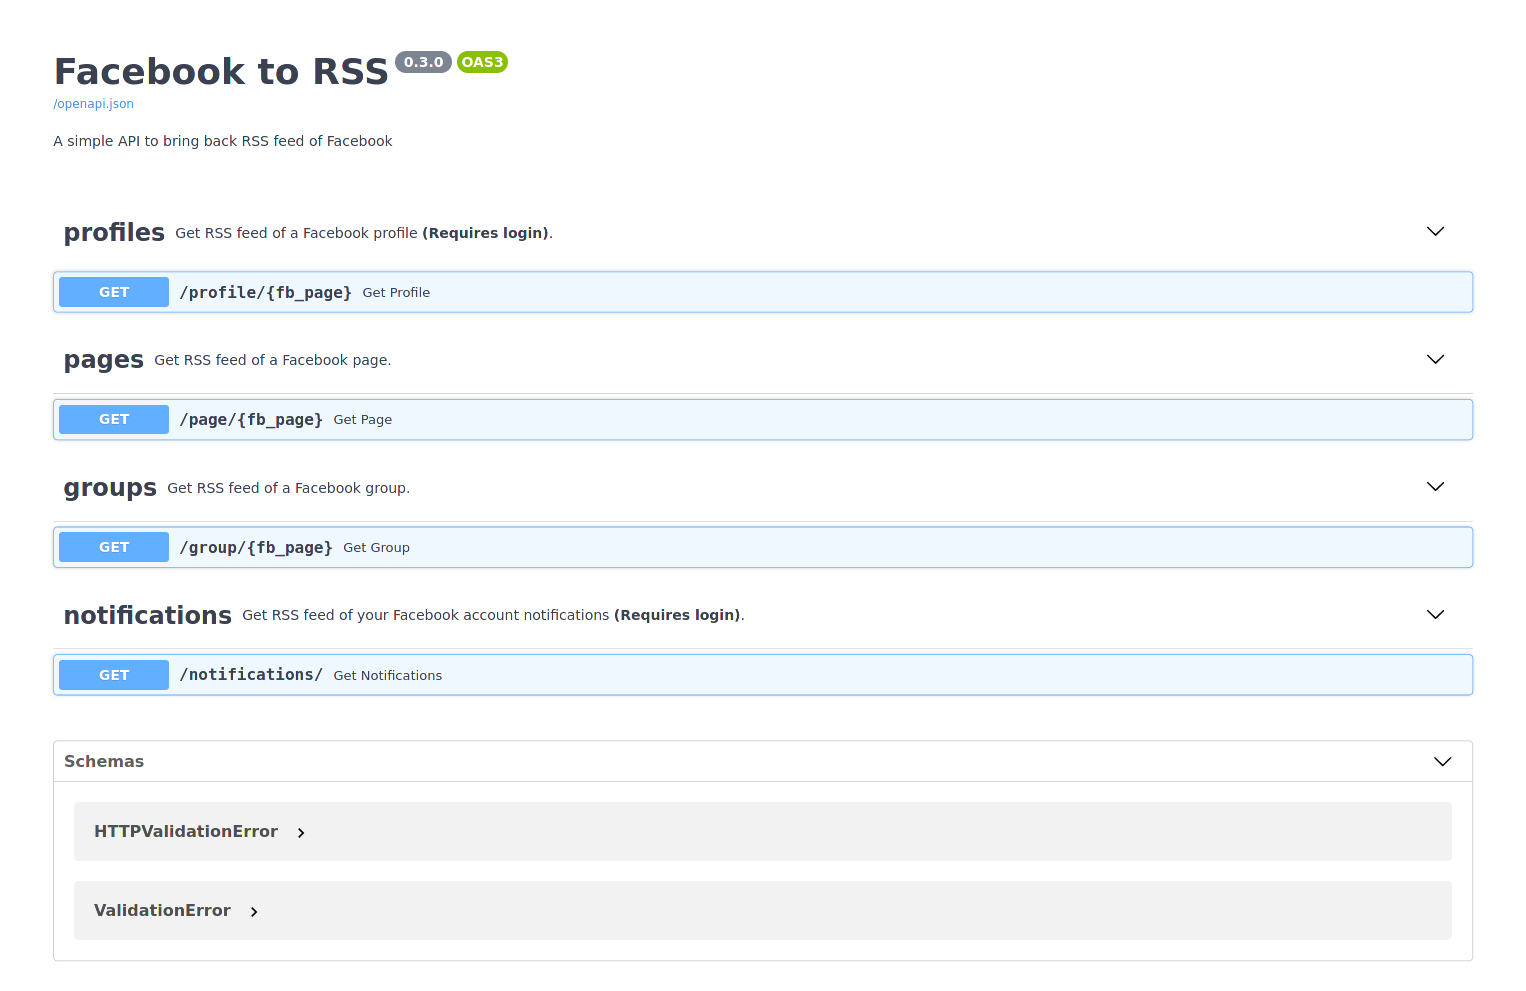The image size is (1526, 991).
Task: Click the notifications tag heading
Action: (148, 615)
